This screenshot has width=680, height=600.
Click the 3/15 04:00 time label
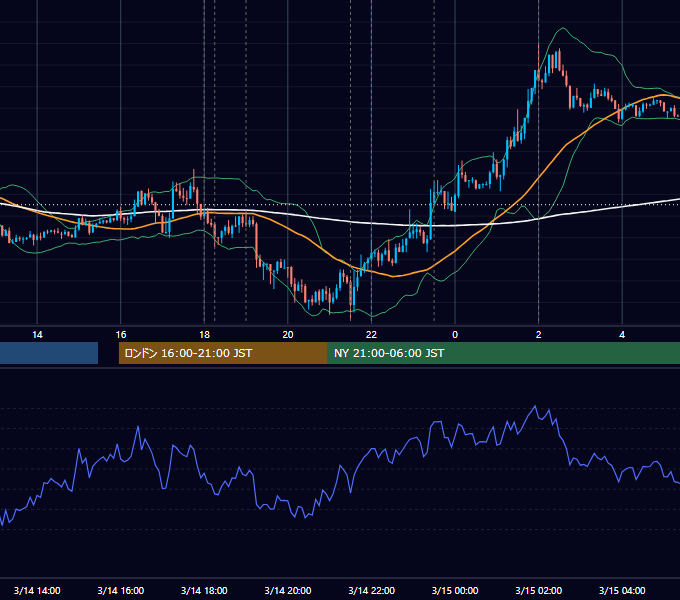coord(622,590)
